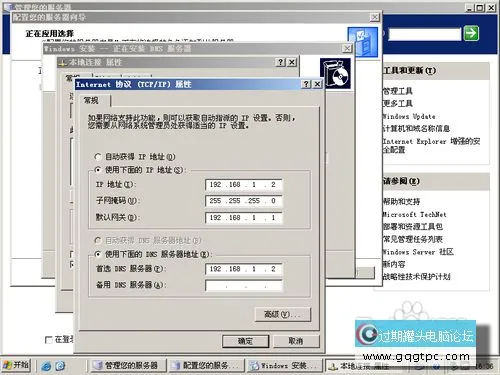Viewport: 500px width, 375px height.
Task: Click the 备用 DNS 服务器 field
Action: (244, 286)
